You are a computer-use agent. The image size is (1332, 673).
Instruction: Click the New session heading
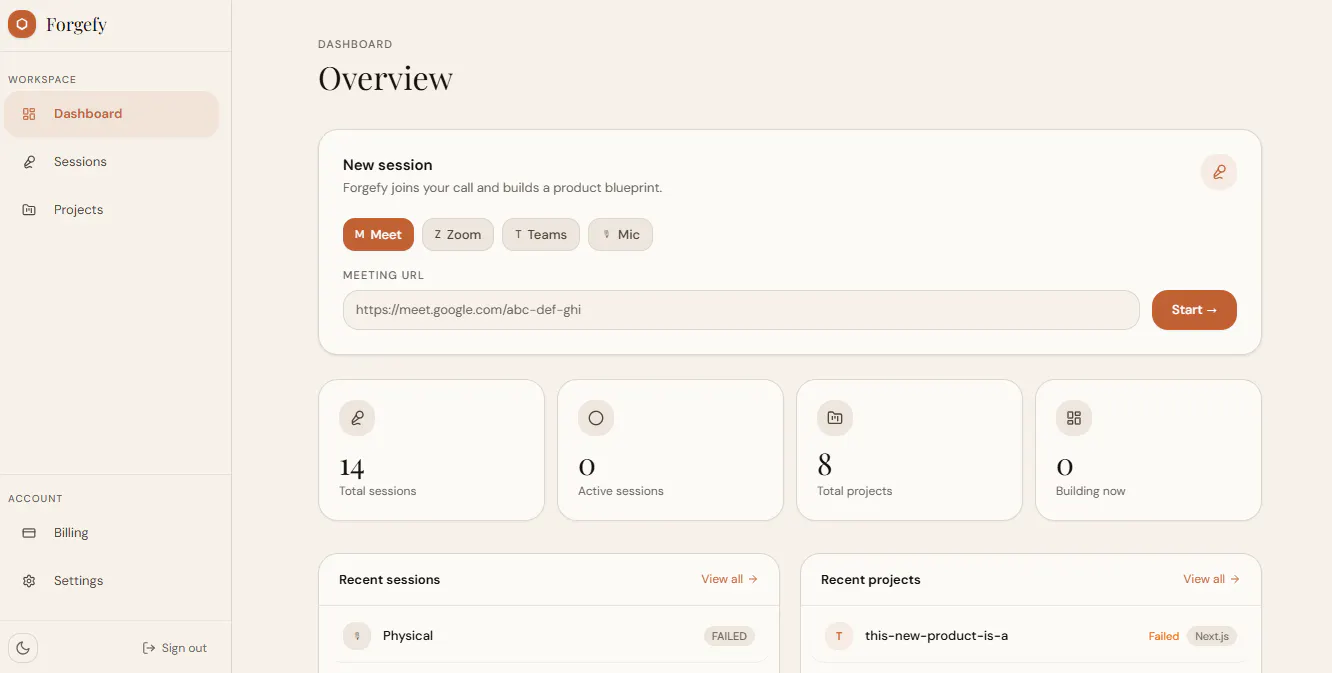[388, 165]
